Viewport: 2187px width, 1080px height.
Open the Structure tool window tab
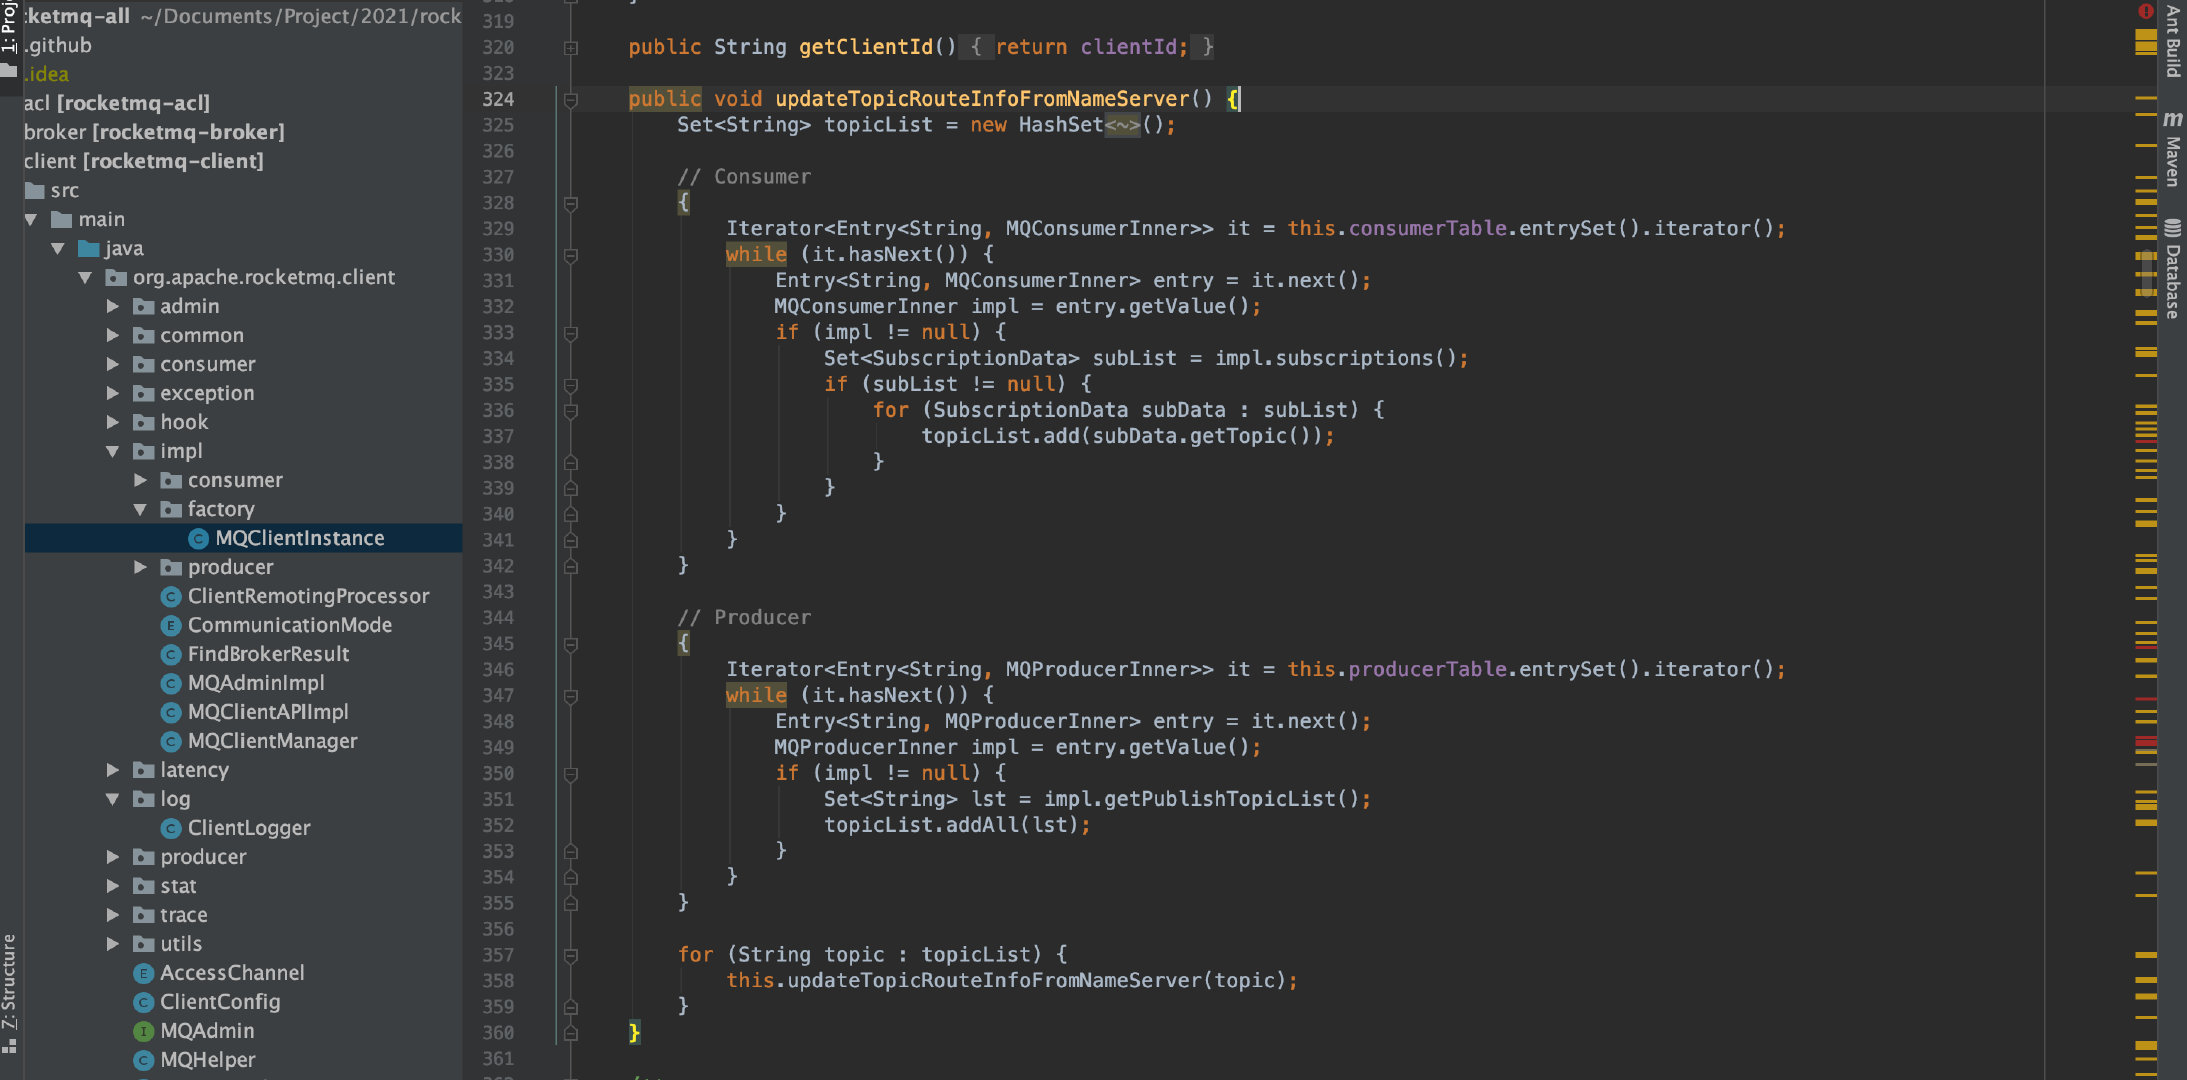pos(9,980)
